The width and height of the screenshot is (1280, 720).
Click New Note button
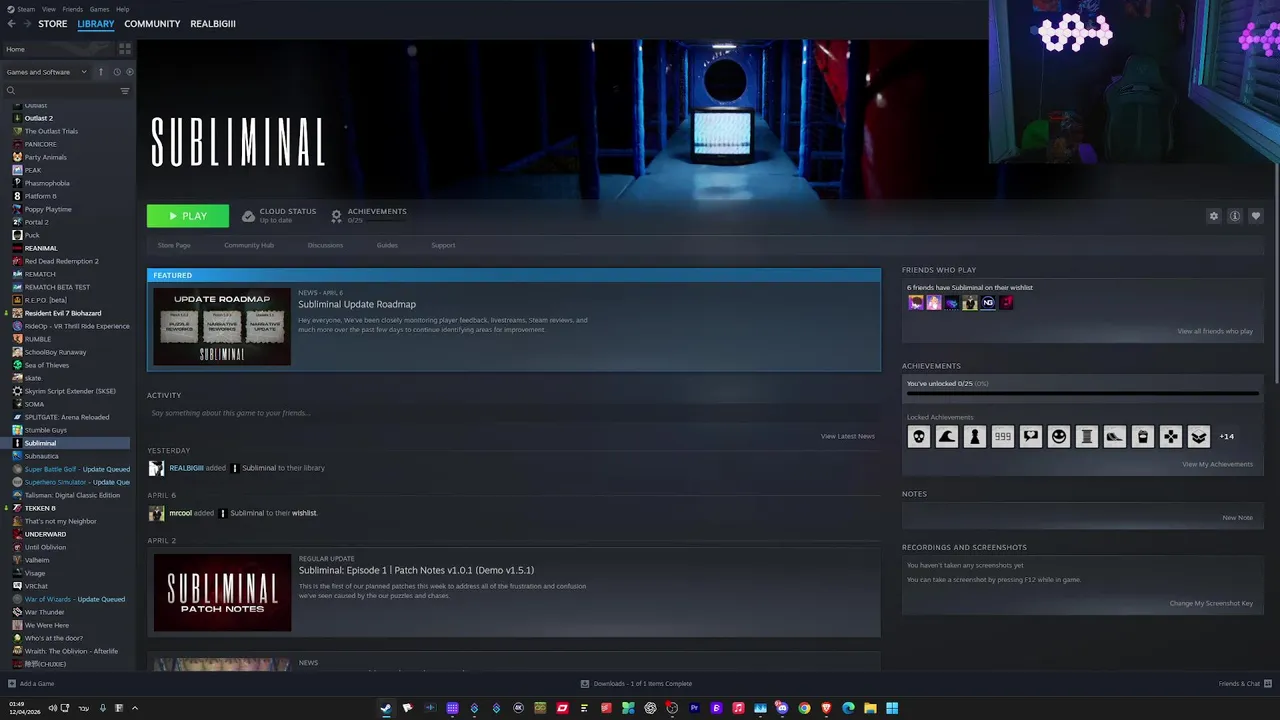[1237, 518]
